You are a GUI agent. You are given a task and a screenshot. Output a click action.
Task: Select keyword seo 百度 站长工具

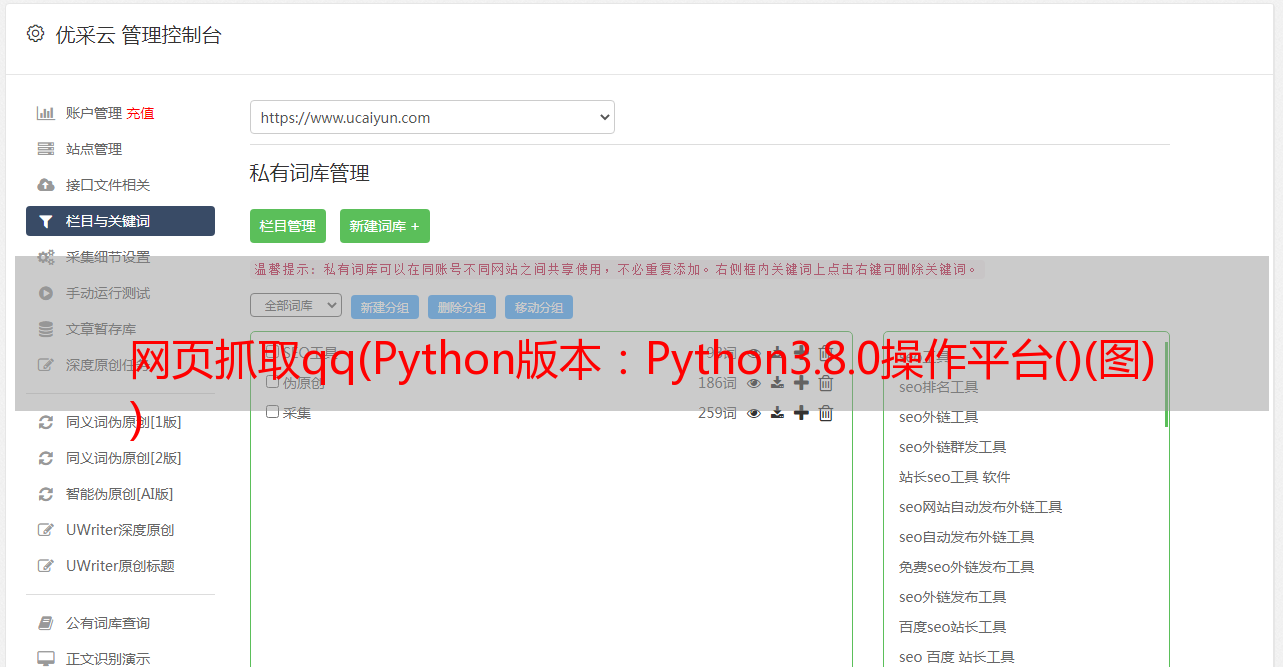957,657
